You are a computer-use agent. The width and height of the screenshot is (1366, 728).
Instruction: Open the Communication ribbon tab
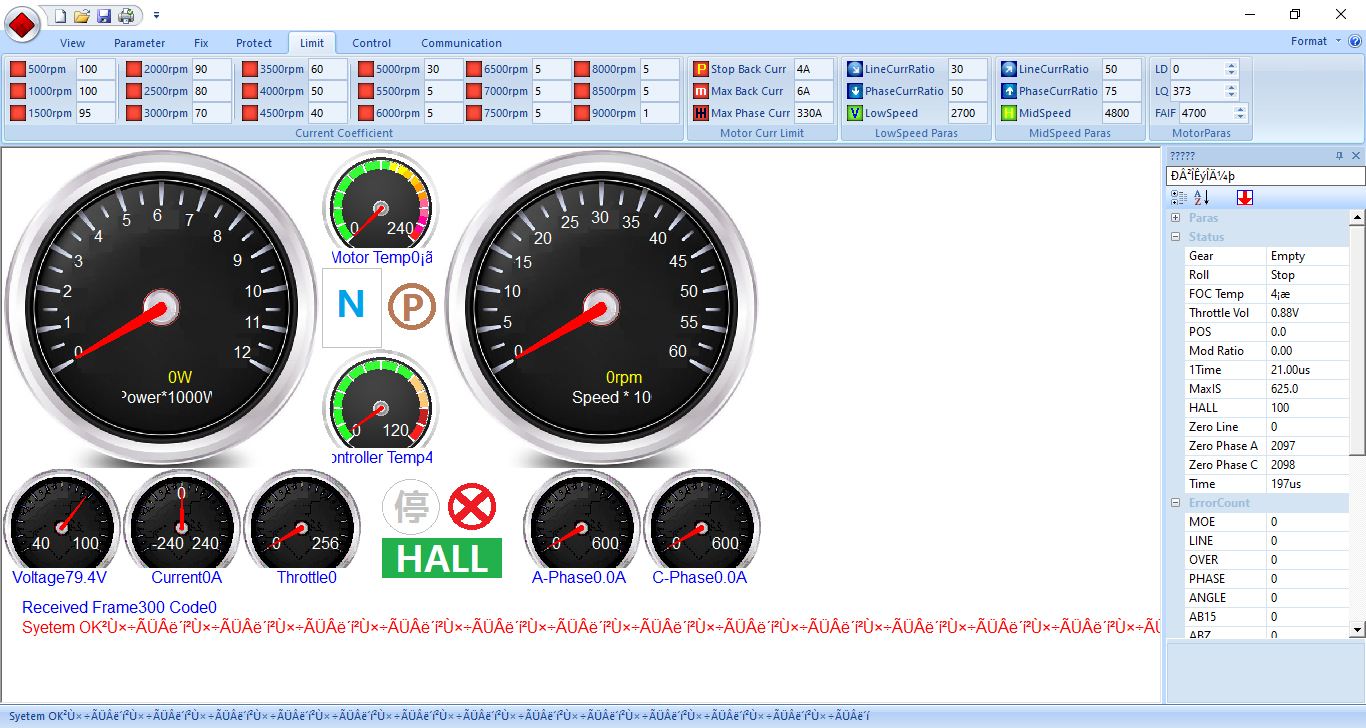coord(461,43)
